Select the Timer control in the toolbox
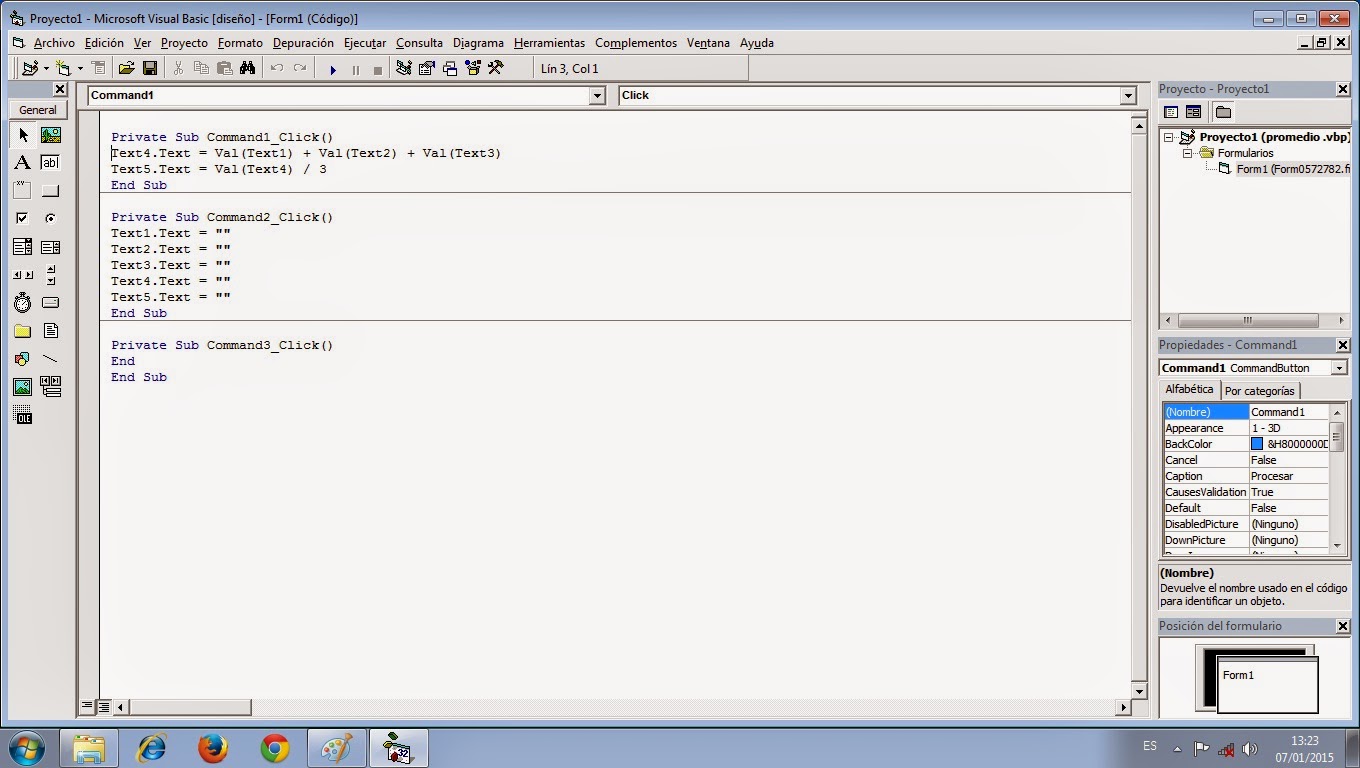This screenshot has height=768, width=1360. [22, 302]
